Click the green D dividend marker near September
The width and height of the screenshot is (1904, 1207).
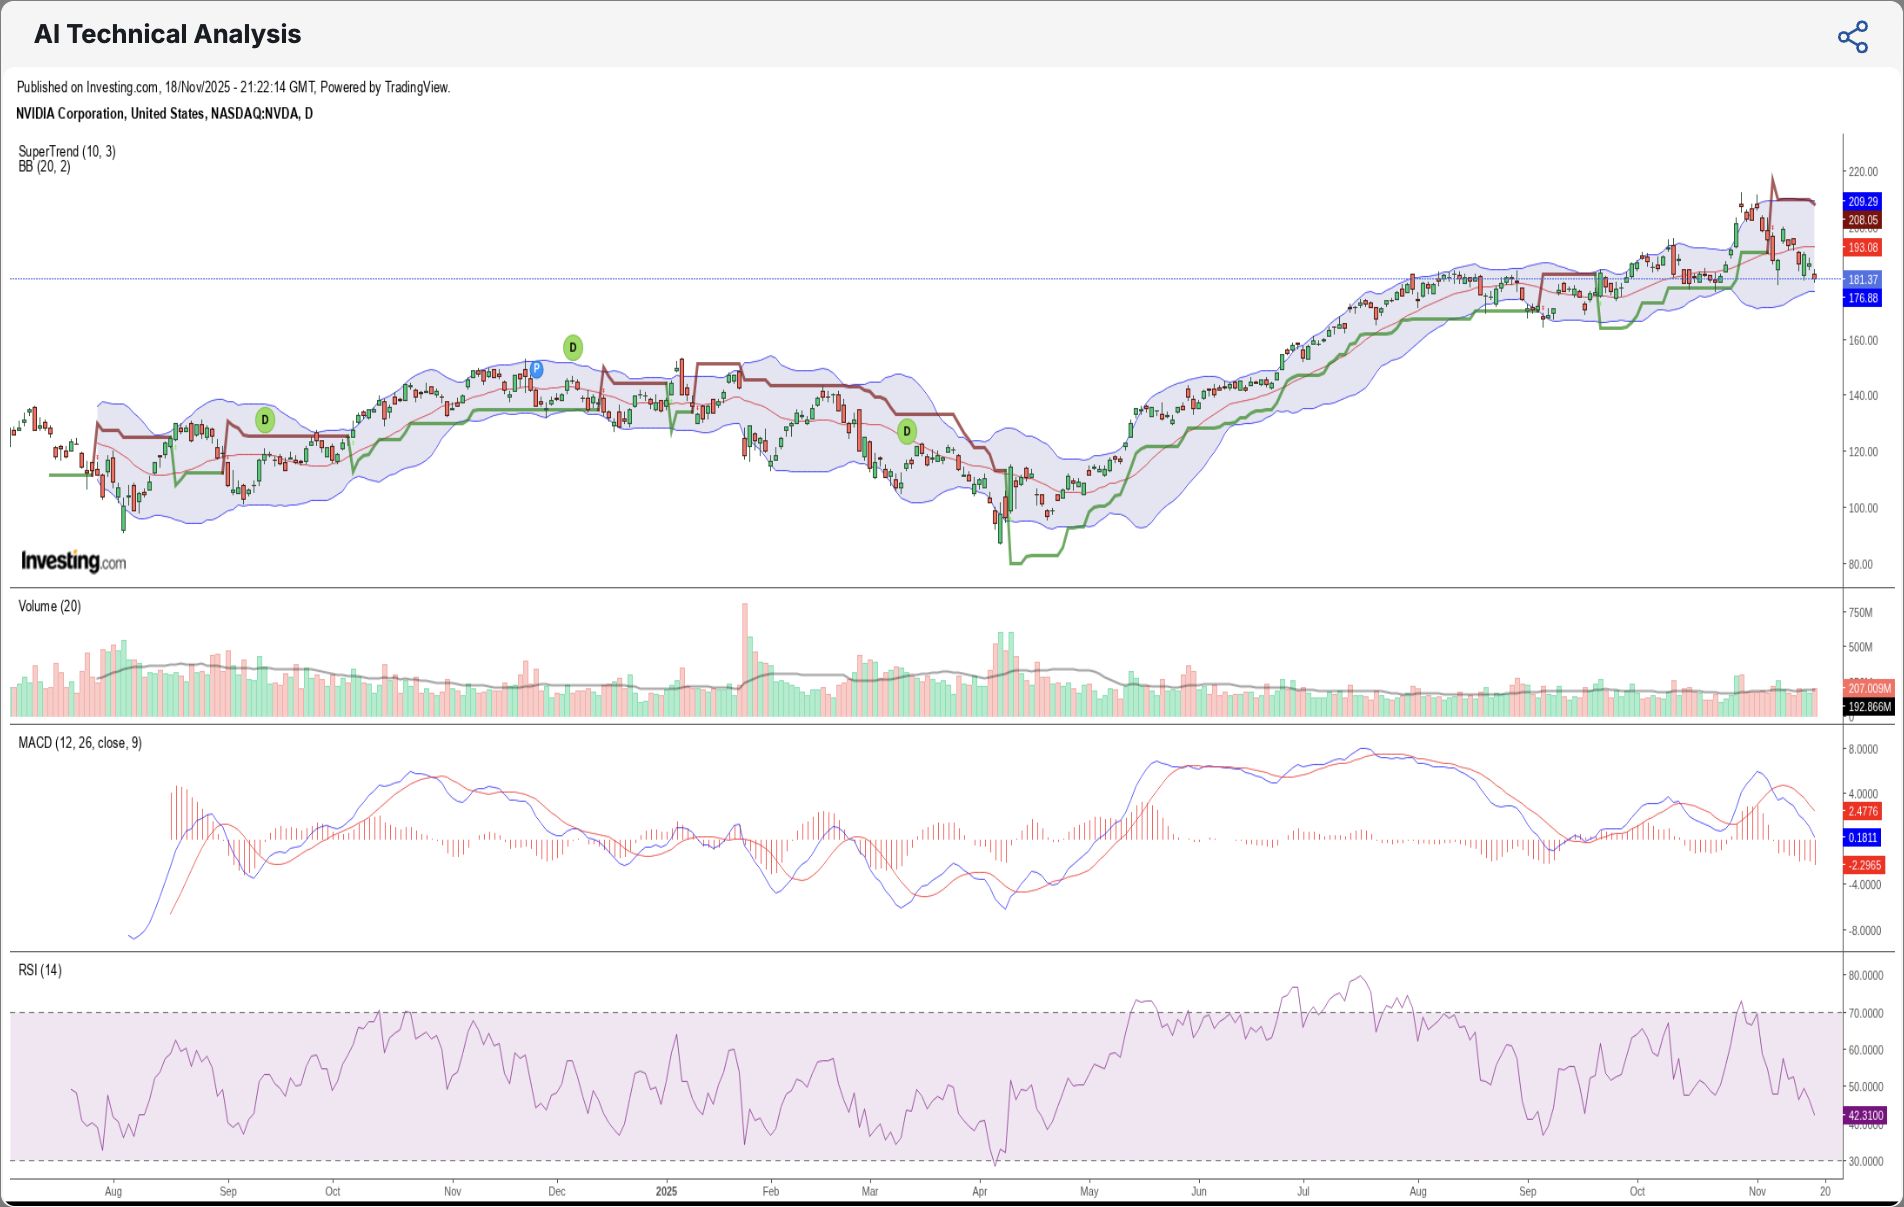(x=264, y=419)
